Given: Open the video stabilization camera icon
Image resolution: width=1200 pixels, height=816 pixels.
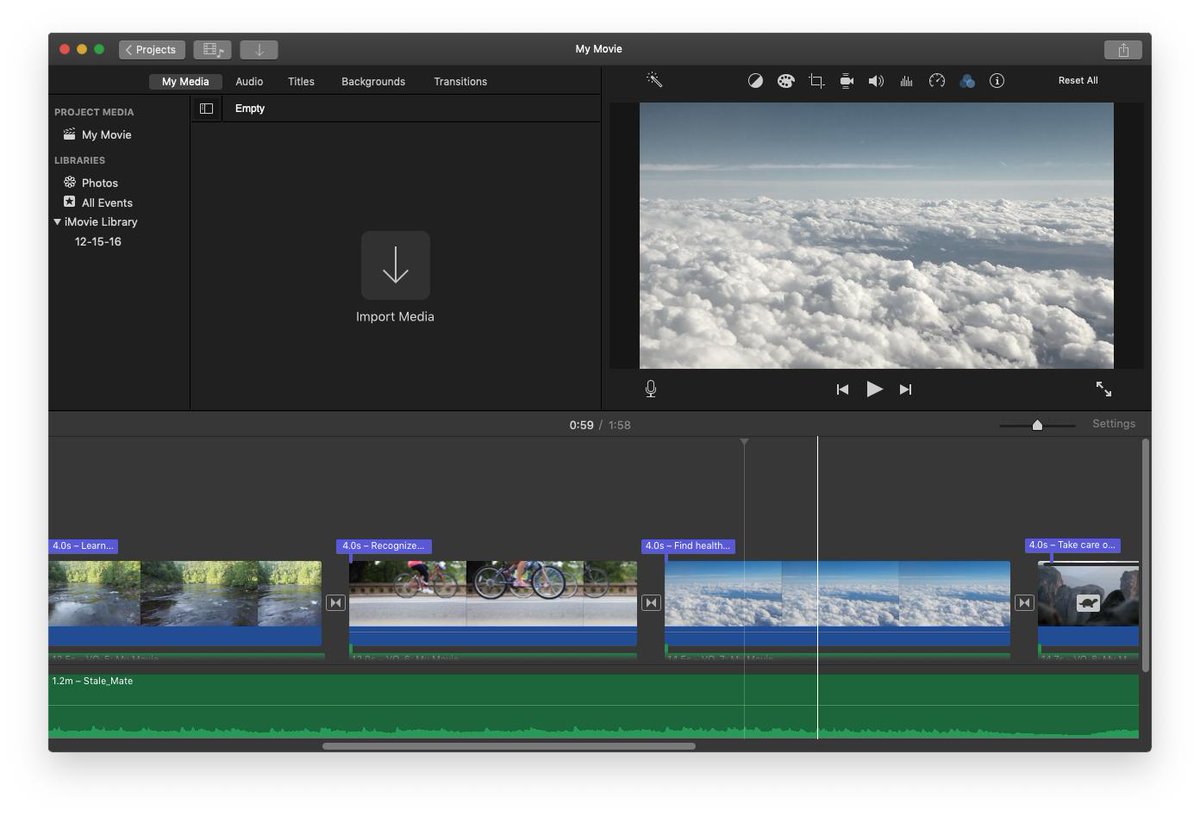Looking at the screenshot, I should (846, 81).
